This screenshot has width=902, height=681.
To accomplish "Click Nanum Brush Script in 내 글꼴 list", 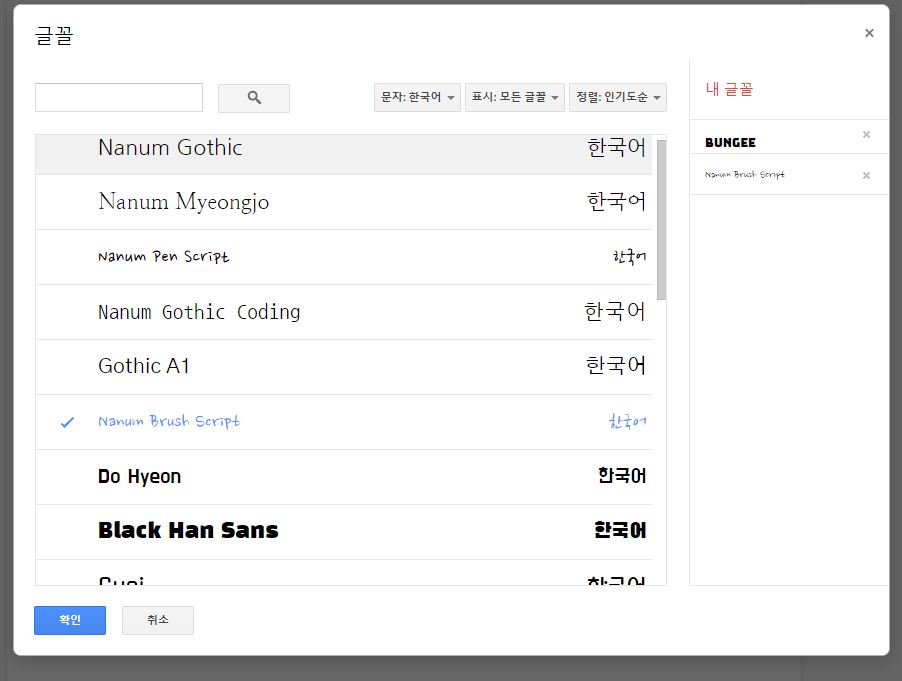I will click(x=744, y=175).
